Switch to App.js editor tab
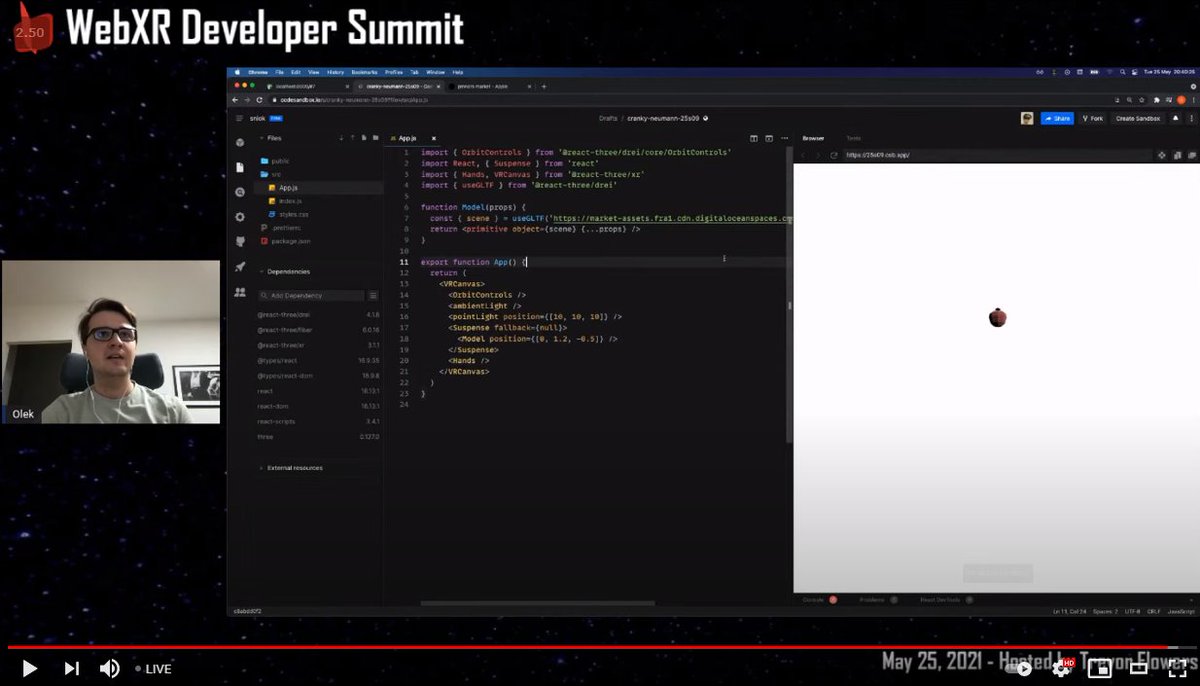Viewport: 1200px width, 686px height. pyautogui.click(x=409, y=138)
